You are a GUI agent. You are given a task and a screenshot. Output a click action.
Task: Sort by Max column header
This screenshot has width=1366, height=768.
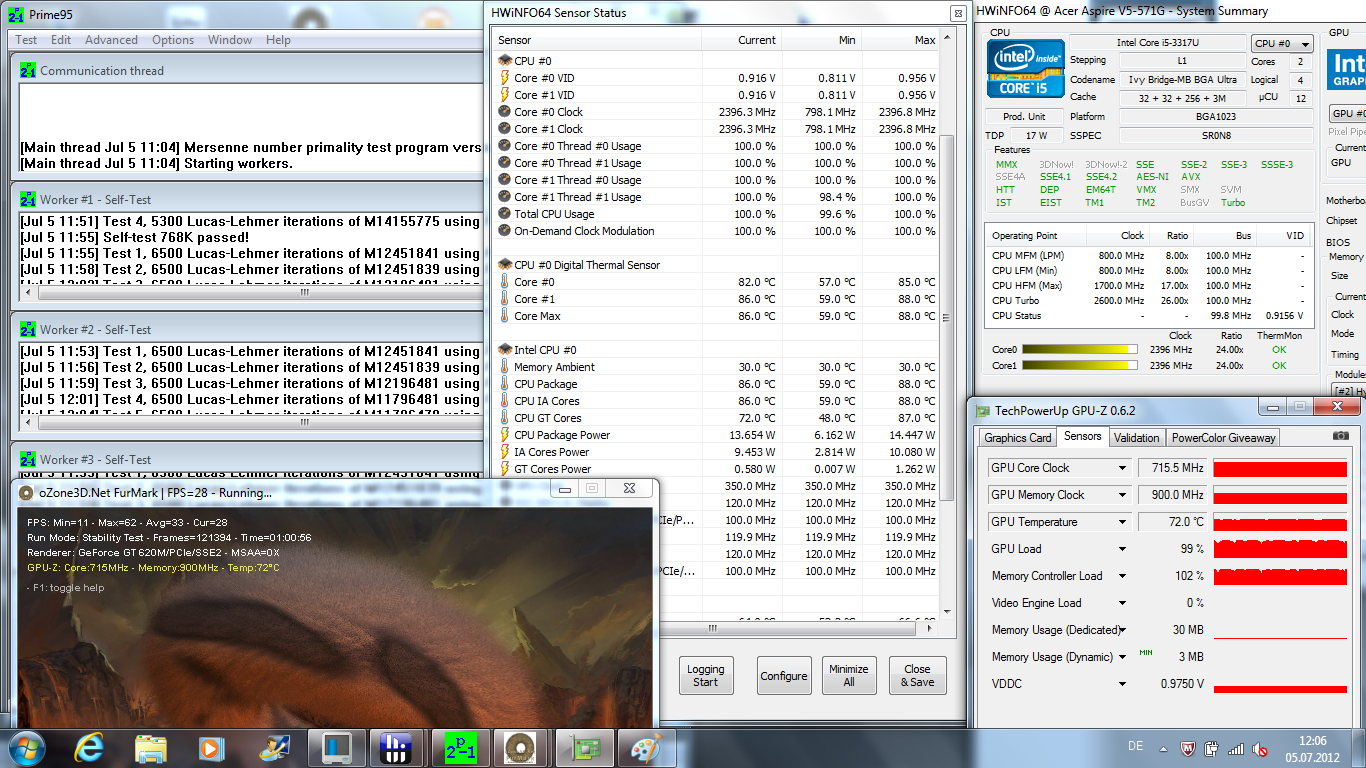tap(901, 40)
